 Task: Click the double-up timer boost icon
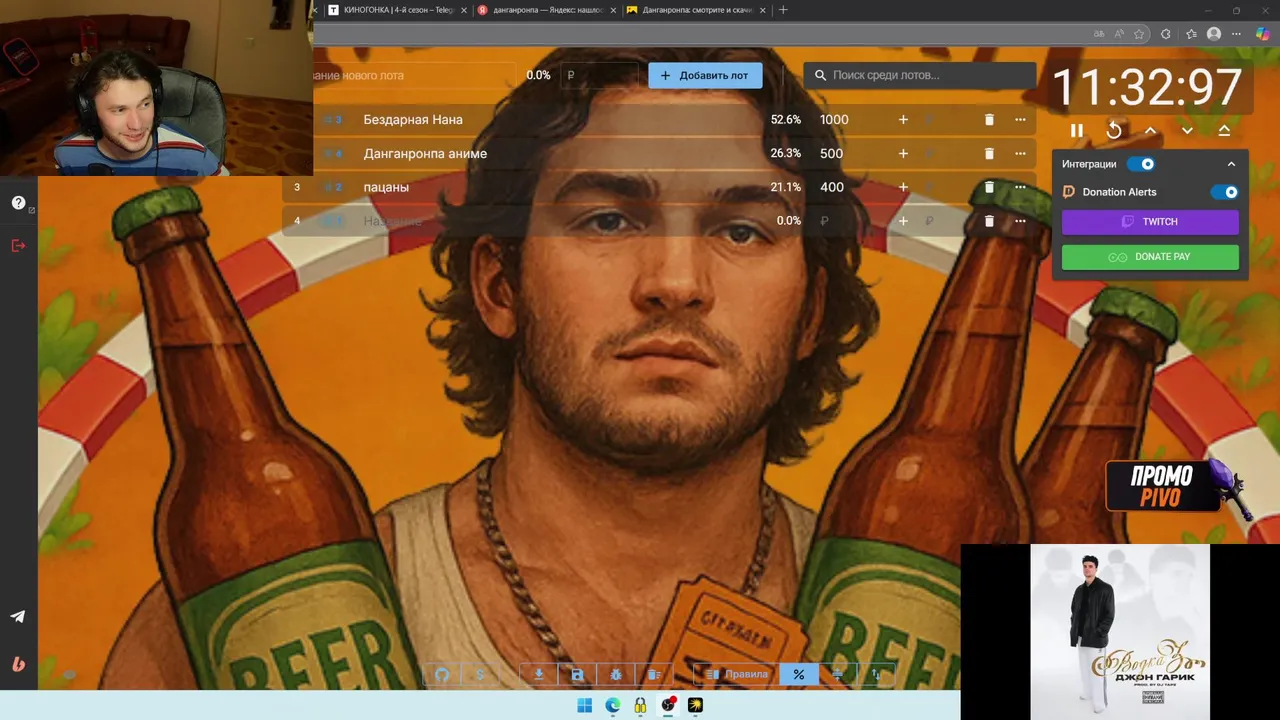click(x=1224, y=131)
